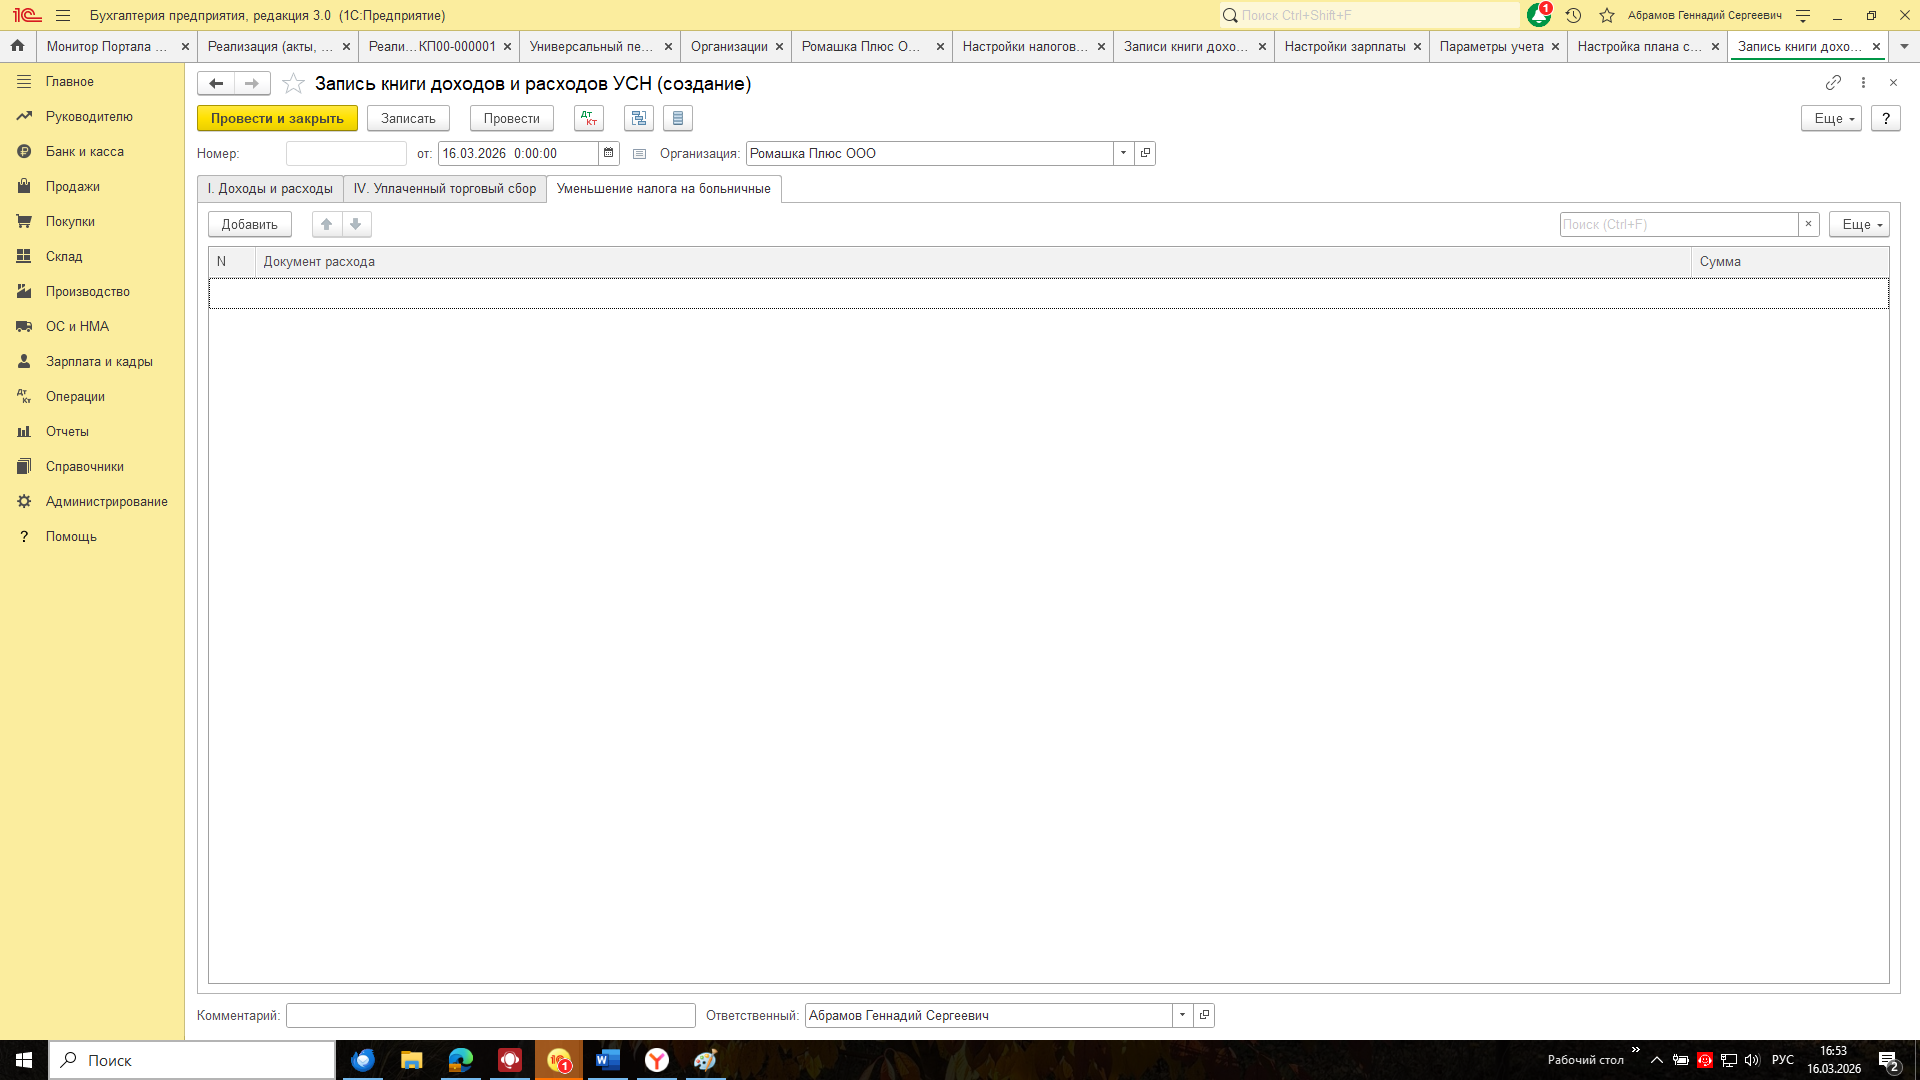1920x1080 pixels.
Task: Click the Дт/Кт postings icon
Action: coord(589,118)
